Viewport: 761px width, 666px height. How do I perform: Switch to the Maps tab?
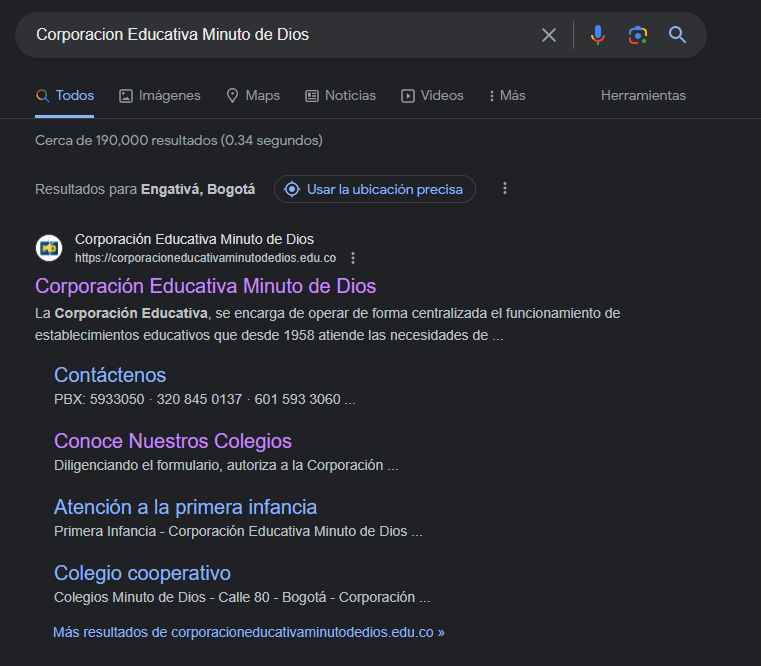pos(253,96)
